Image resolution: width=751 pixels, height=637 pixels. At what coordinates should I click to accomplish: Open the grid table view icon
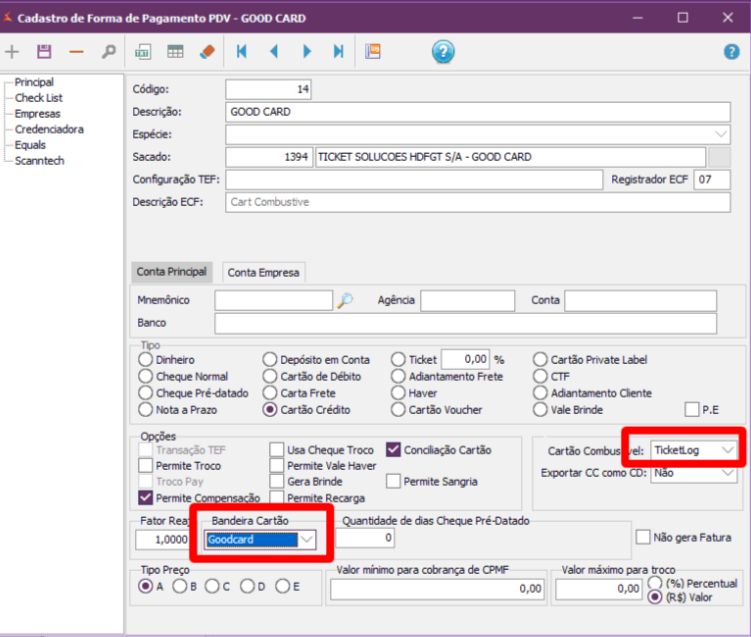(x=175, y=51)
